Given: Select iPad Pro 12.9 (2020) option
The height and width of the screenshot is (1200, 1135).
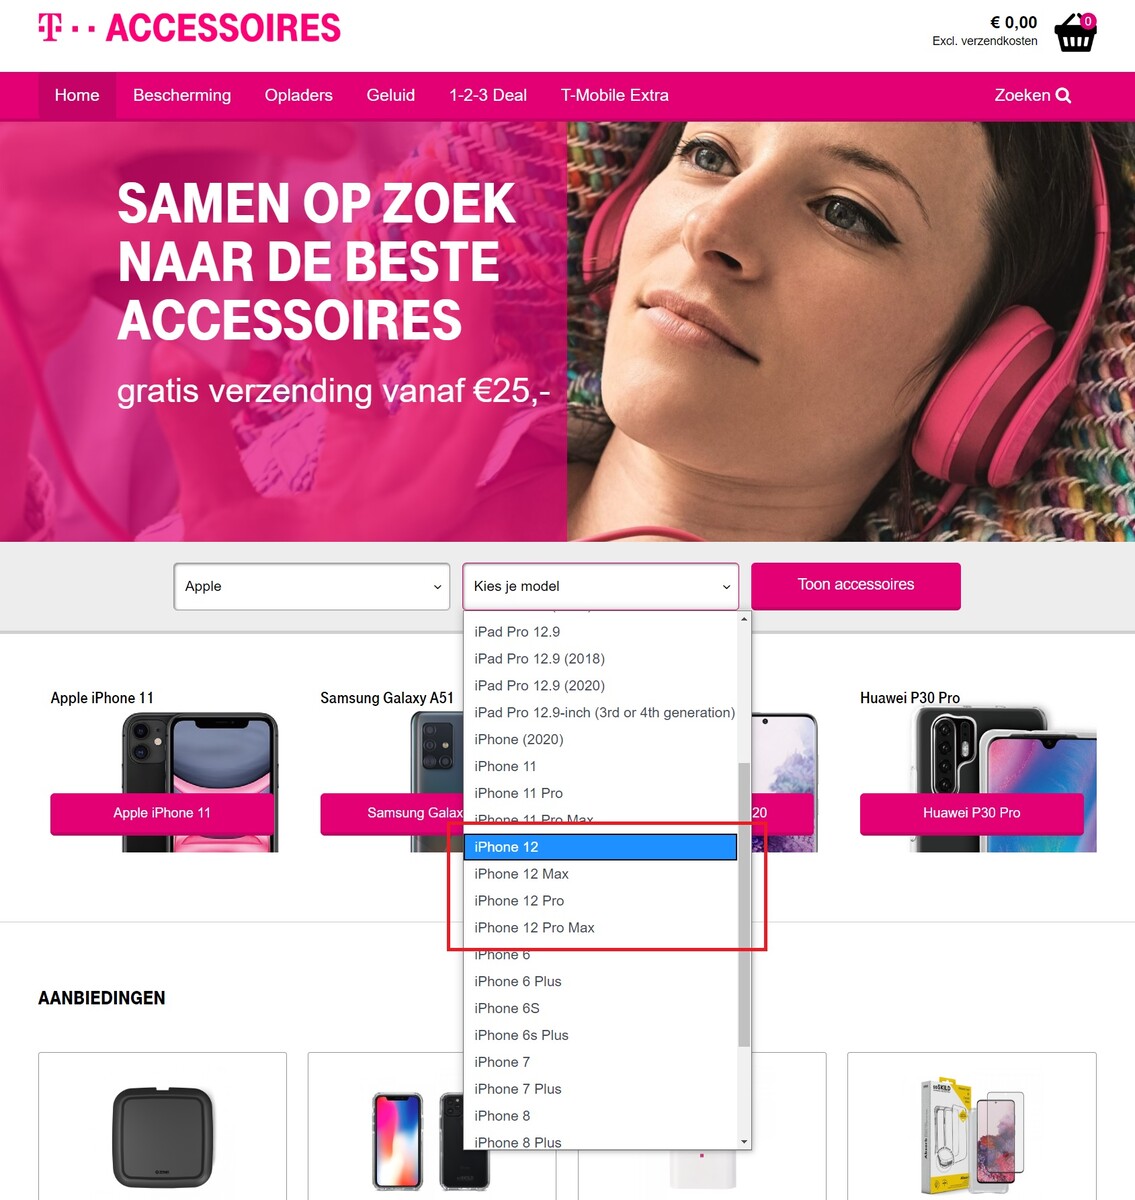Looking at the screenshot, I should click(600, 686).
